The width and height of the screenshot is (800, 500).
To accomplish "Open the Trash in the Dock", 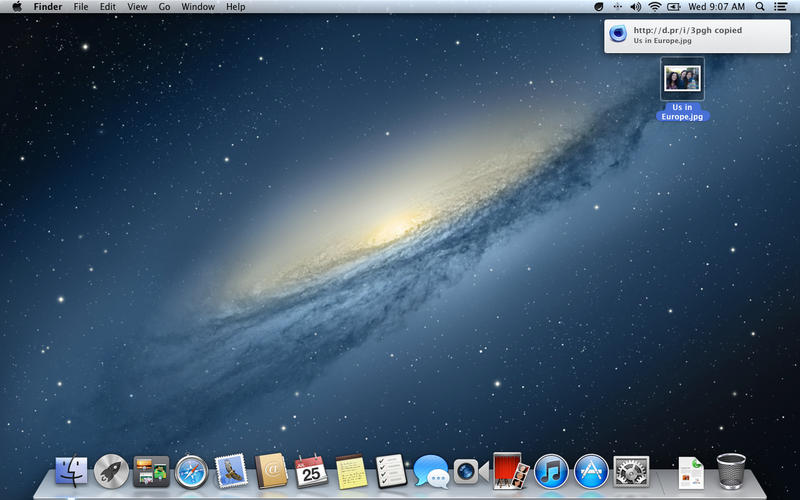I will [731, 470].
